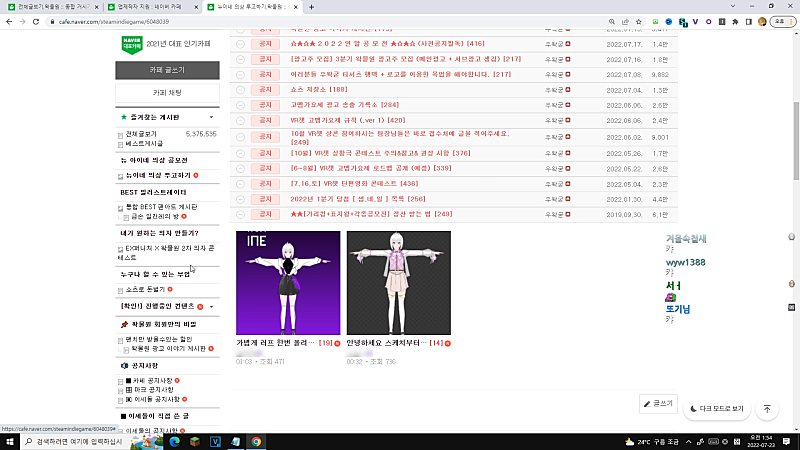The width and height of the screenshot is (800, 450).
Task: Collapse notice row dated 2022.01.30
Action: pos(240,199)
